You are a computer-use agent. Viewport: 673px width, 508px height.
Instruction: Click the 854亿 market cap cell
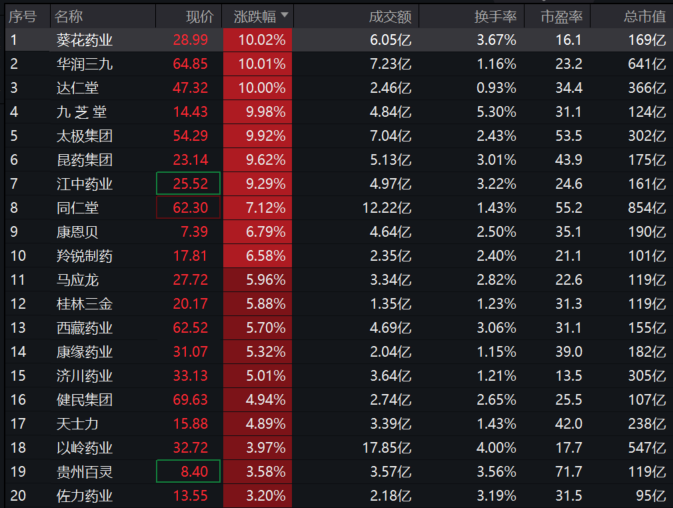pos(647,208)
